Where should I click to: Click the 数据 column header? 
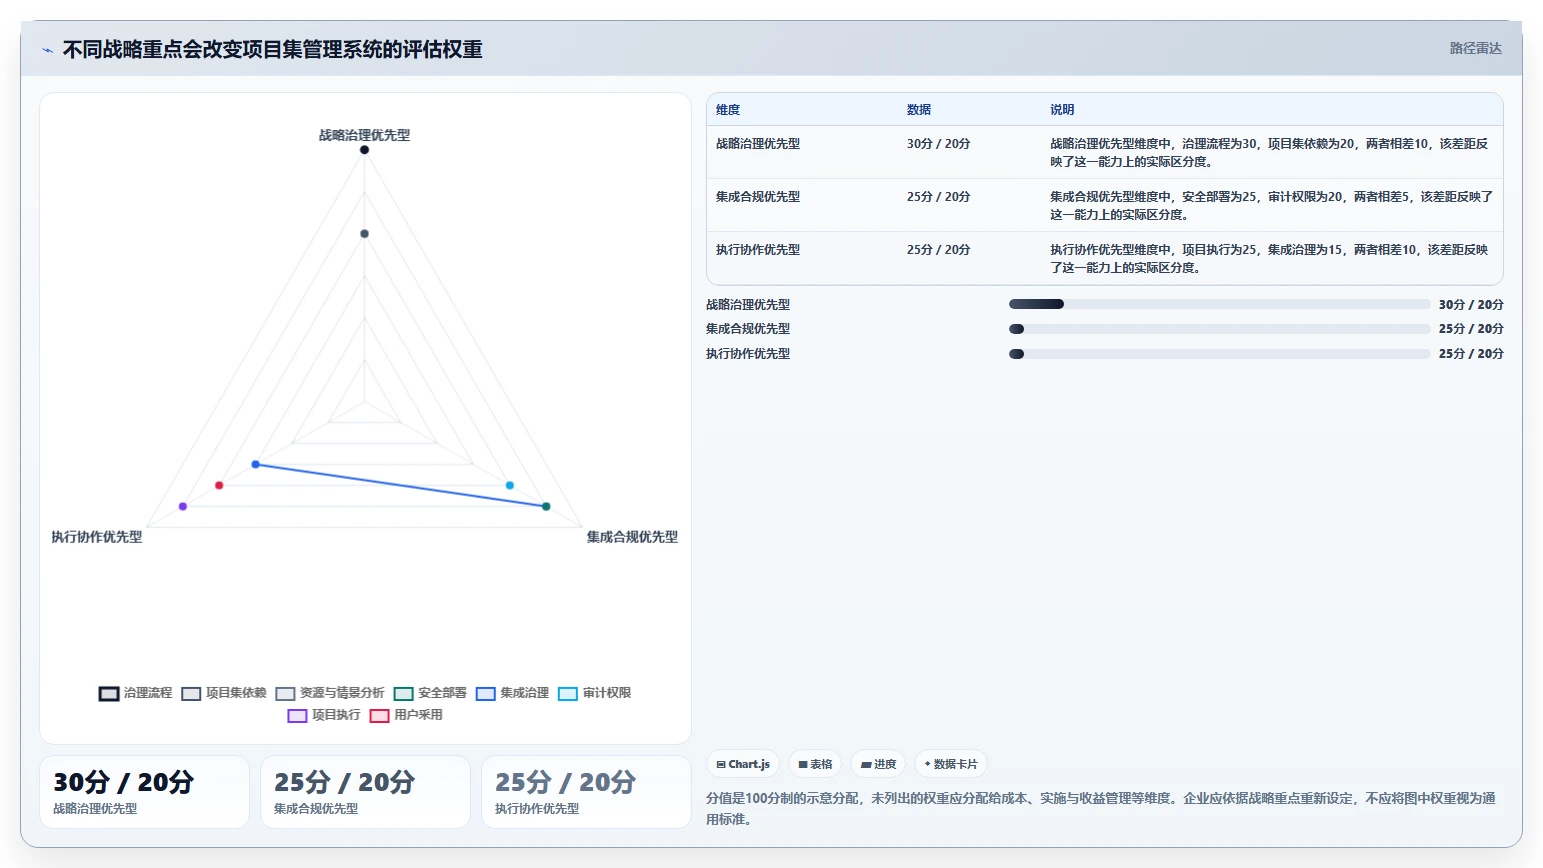point(919,110)
